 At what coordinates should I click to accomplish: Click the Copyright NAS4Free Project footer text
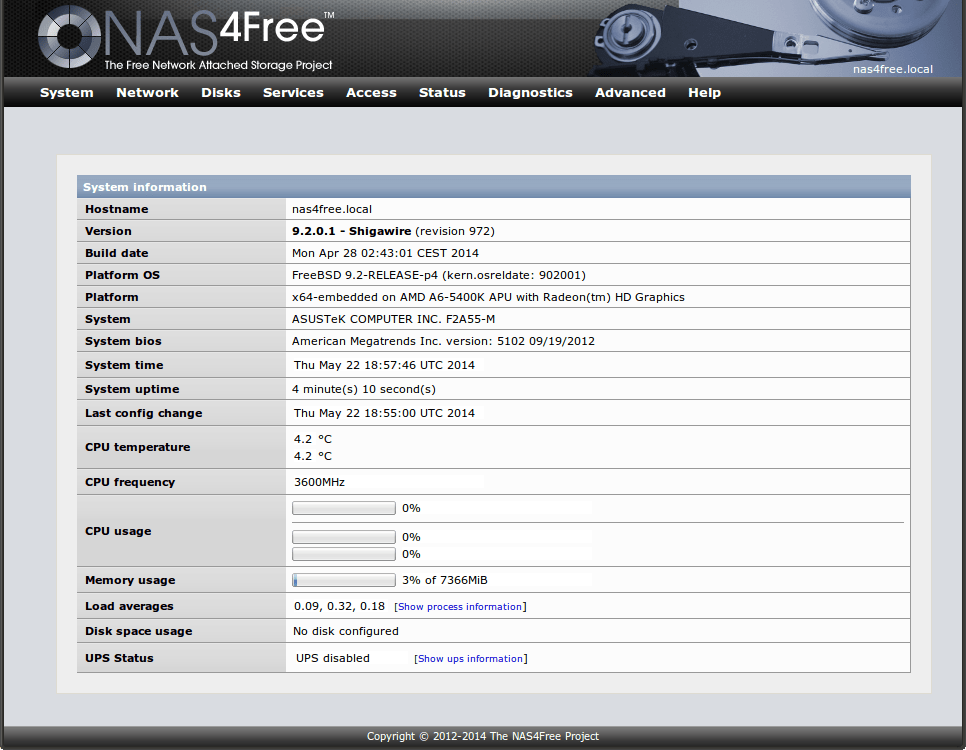(483, 735)
